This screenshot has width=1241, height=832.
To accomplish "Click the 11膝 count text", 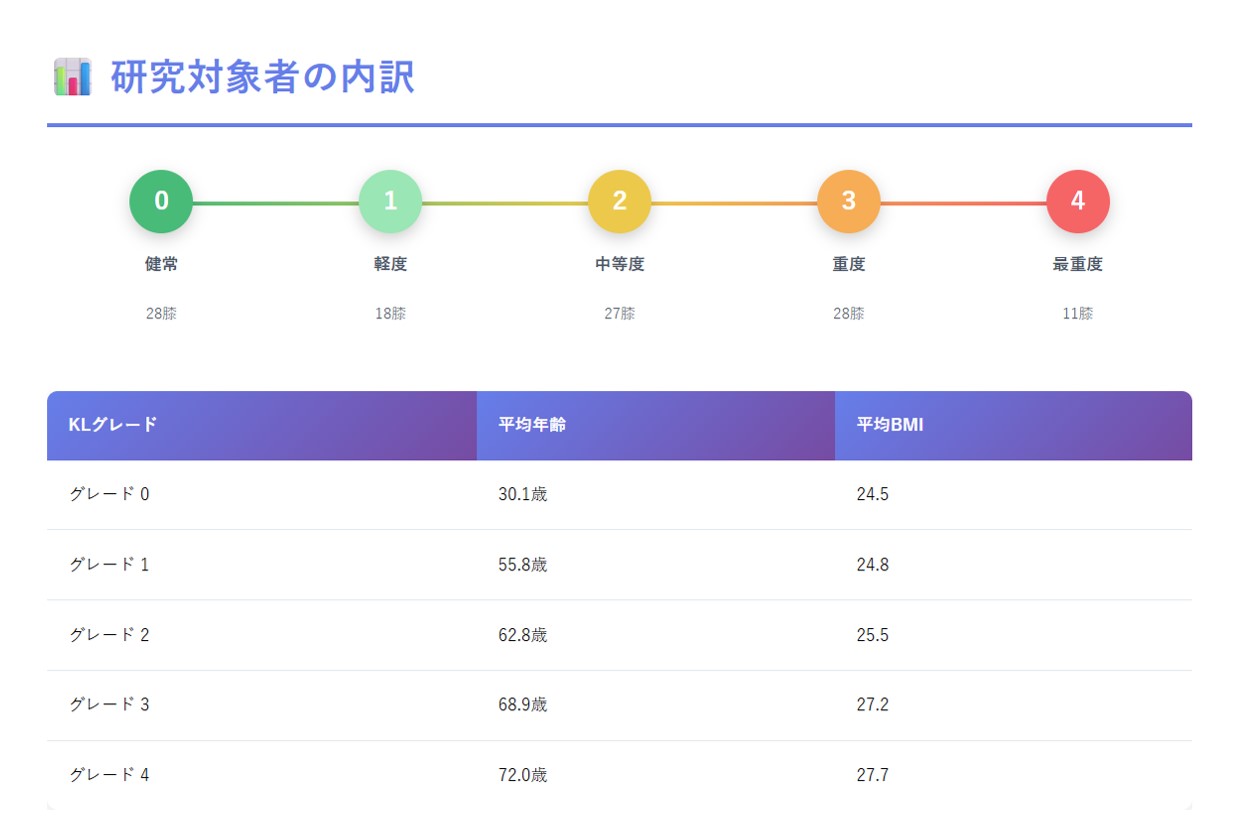I will click(1077, 313).
